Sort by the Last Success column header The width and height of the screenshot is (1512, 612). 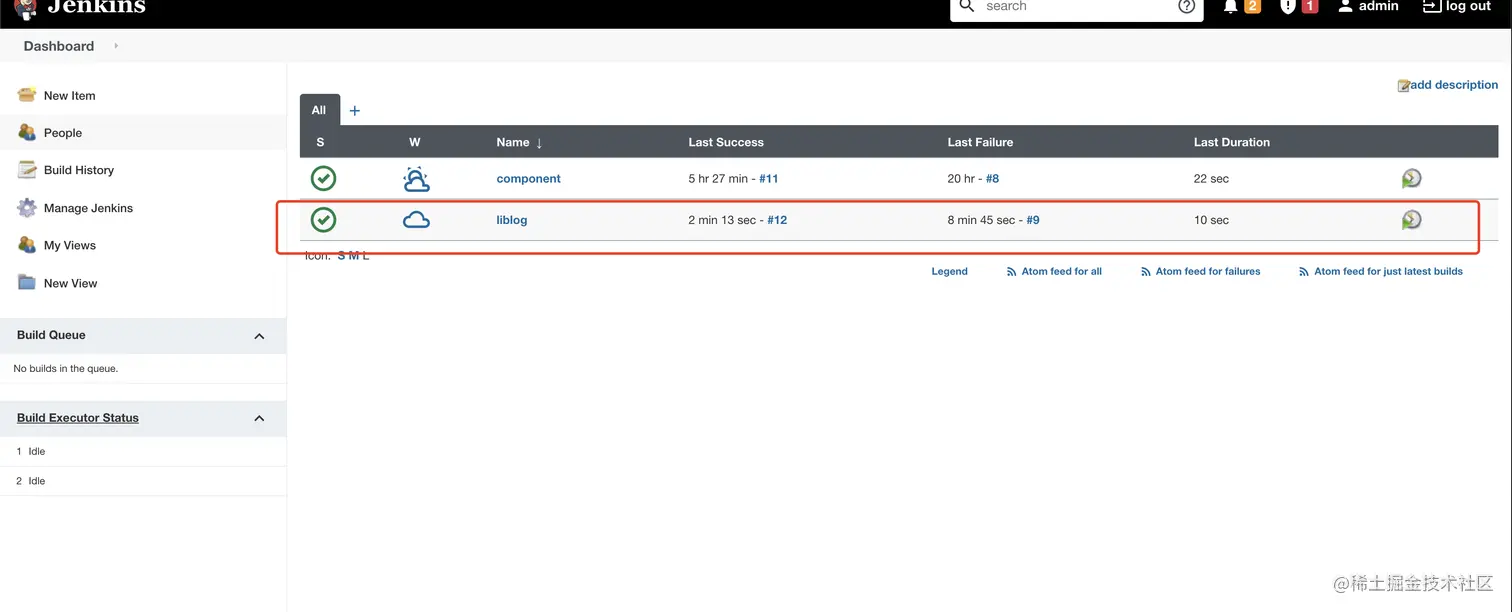pos(726,142)
